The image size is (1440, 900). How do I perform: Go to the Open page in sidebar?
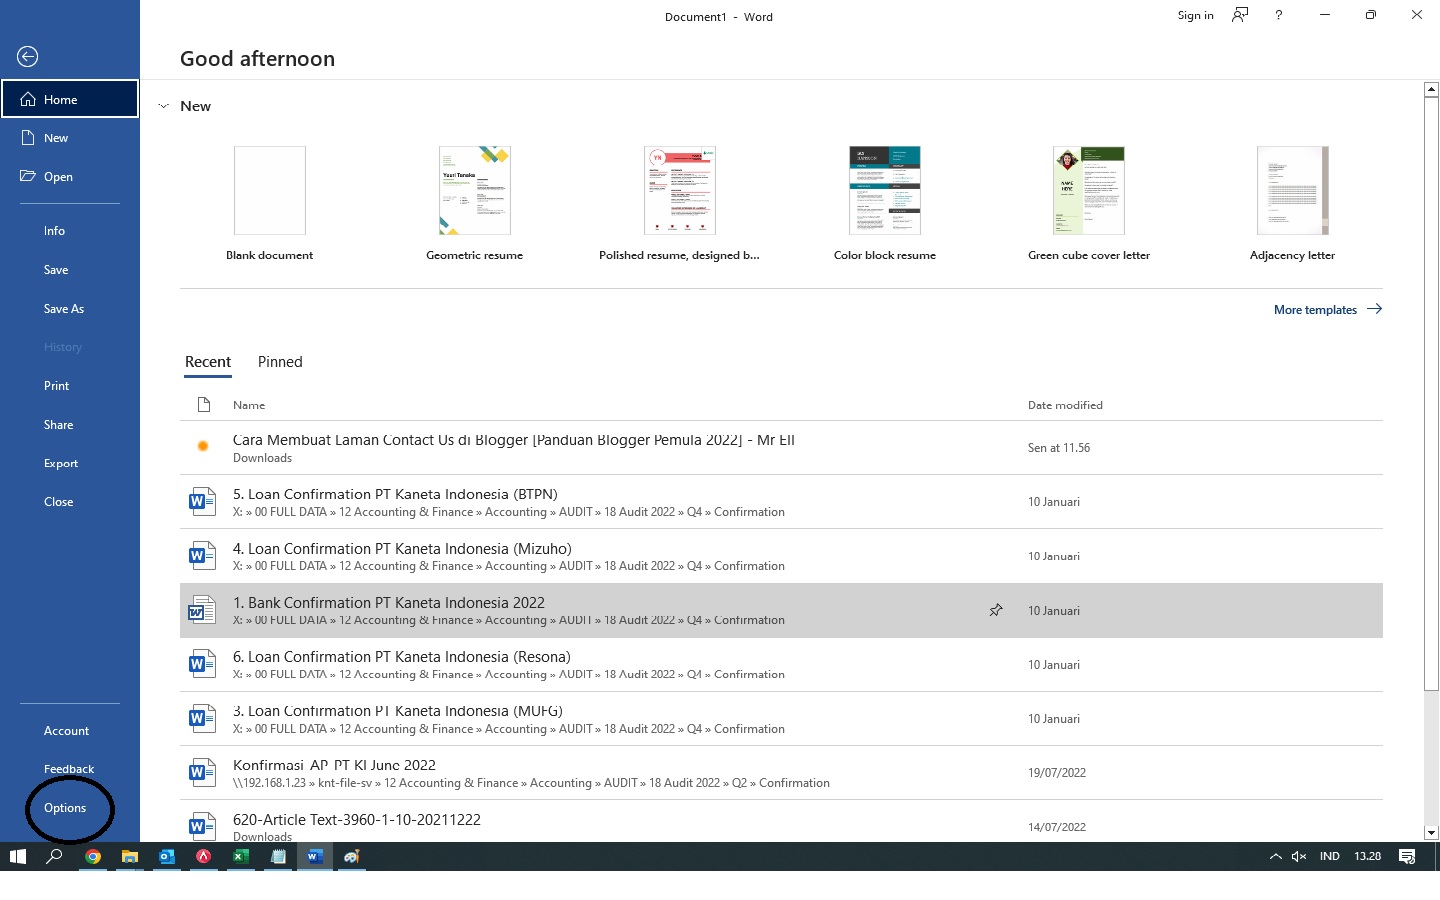pyautogui.click(x=70, y=177)
